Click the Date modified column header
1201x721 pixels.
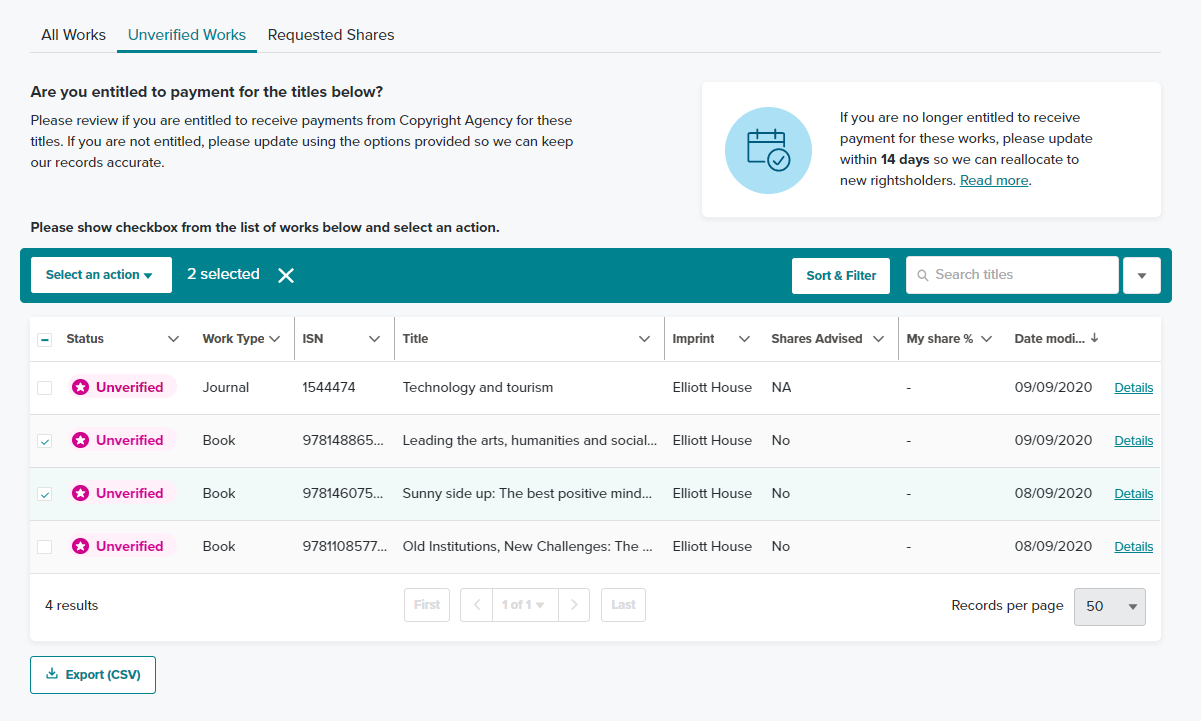[x=1050, y=339]
